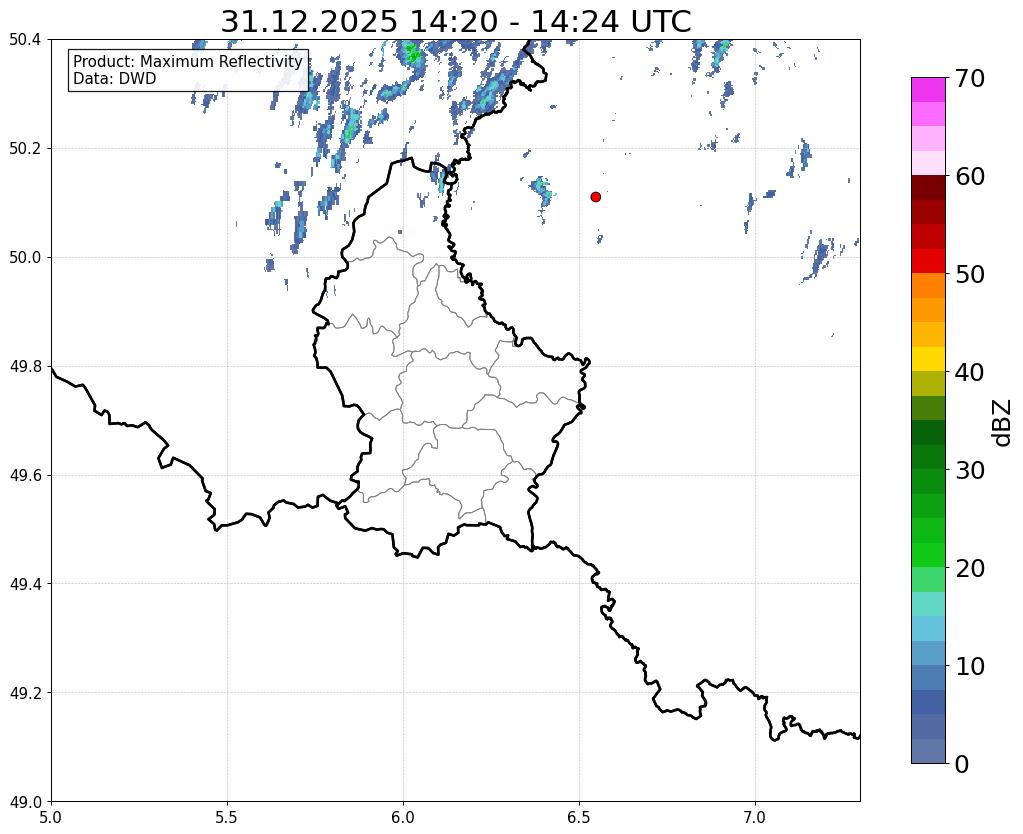Click the colorbar tick label 10
The width and height of the screenshot is (1023, 834).
coord(970,666)
